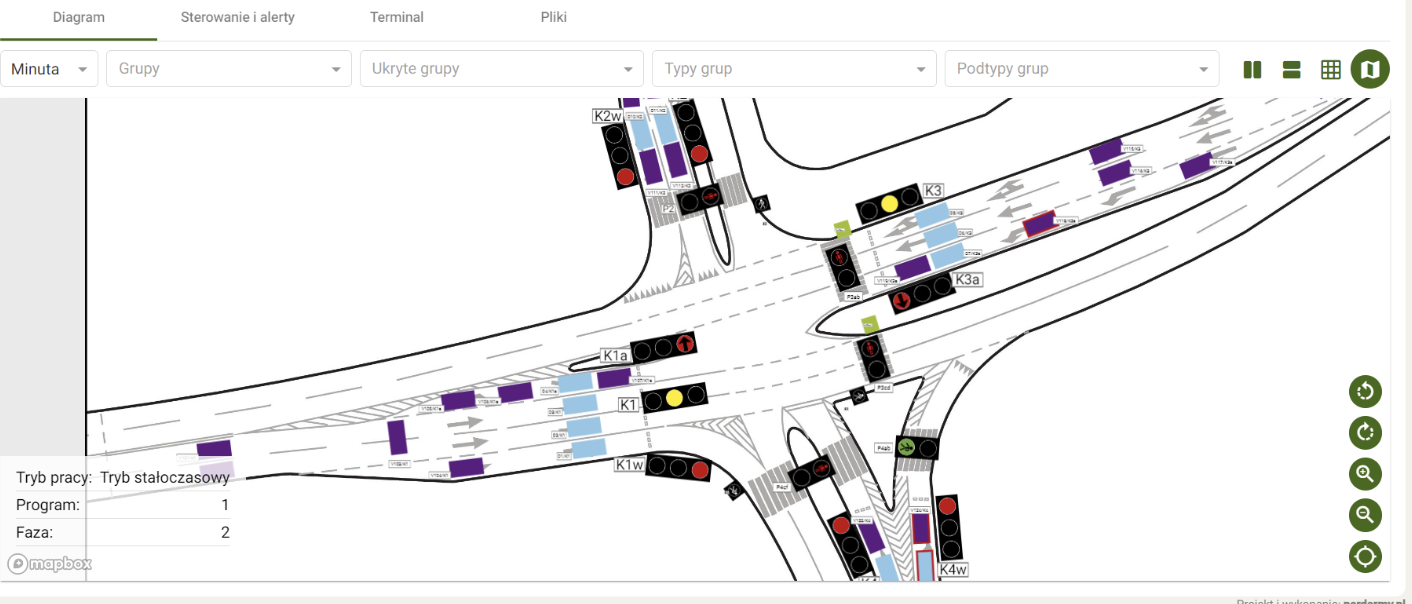
Task: Zoom out using the magnifier minus icon
Action: [x=1365, y=514]
